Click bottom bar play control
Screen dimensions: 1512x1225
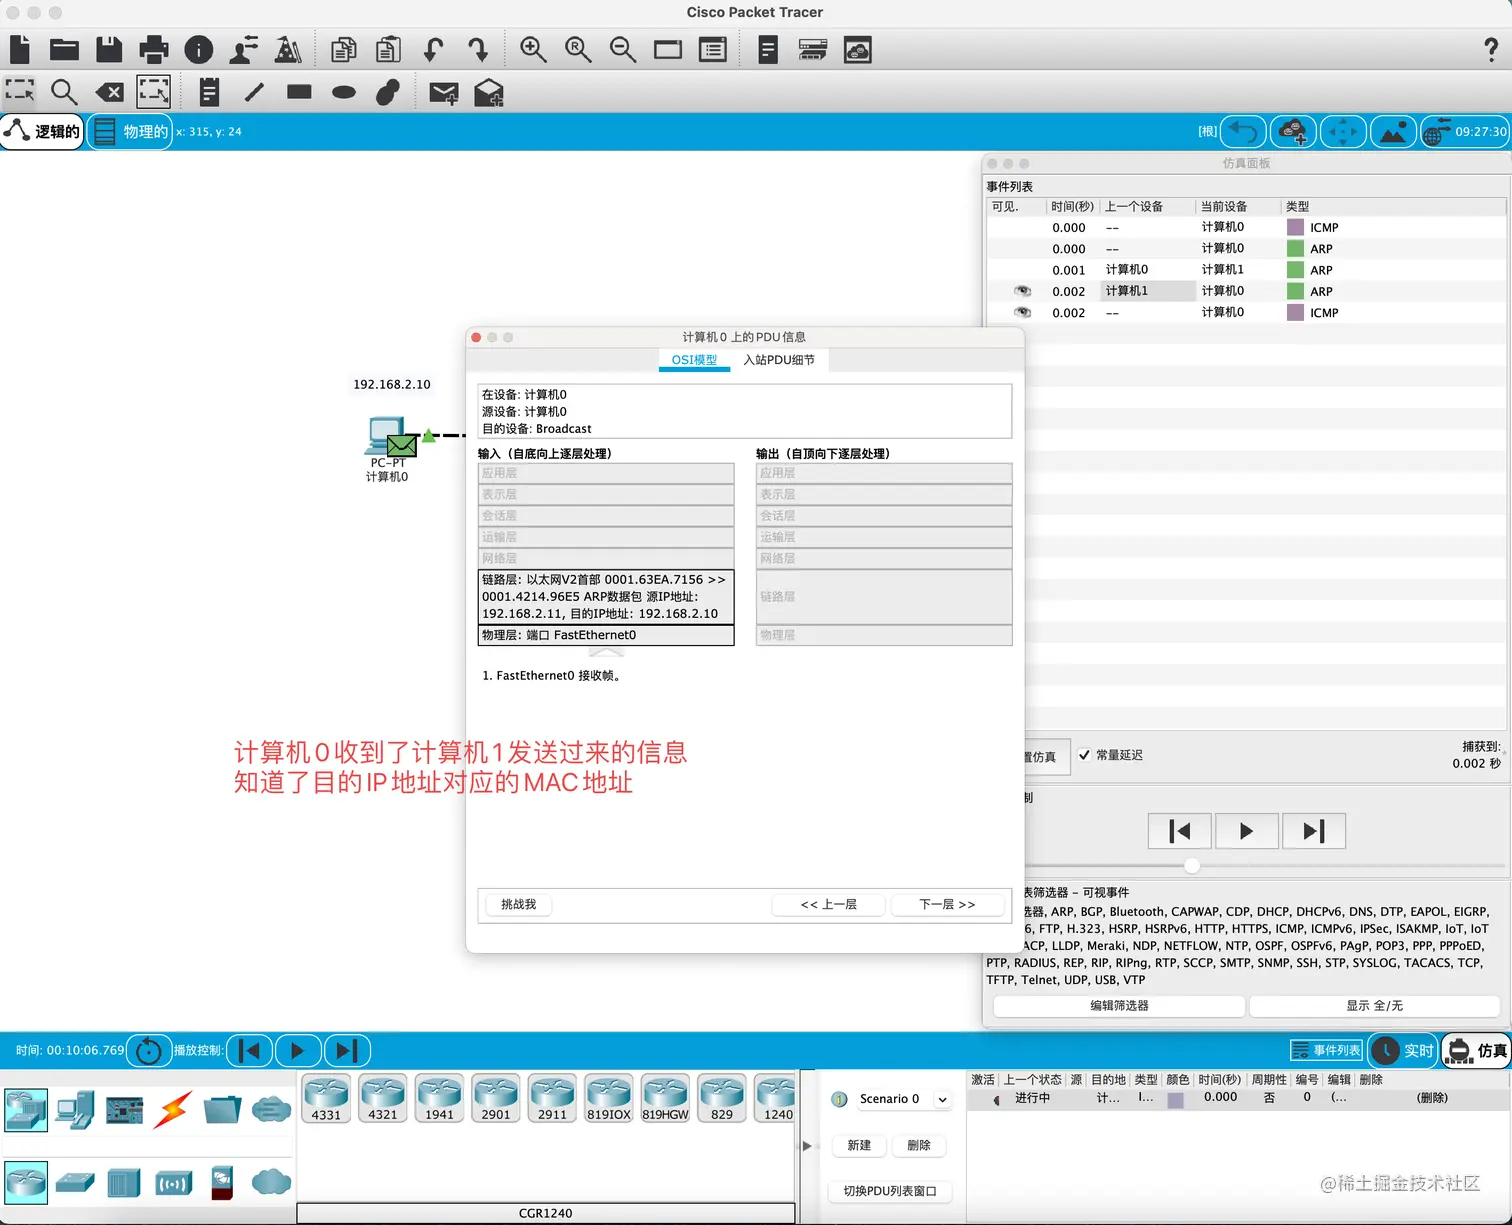(297, 1051)
